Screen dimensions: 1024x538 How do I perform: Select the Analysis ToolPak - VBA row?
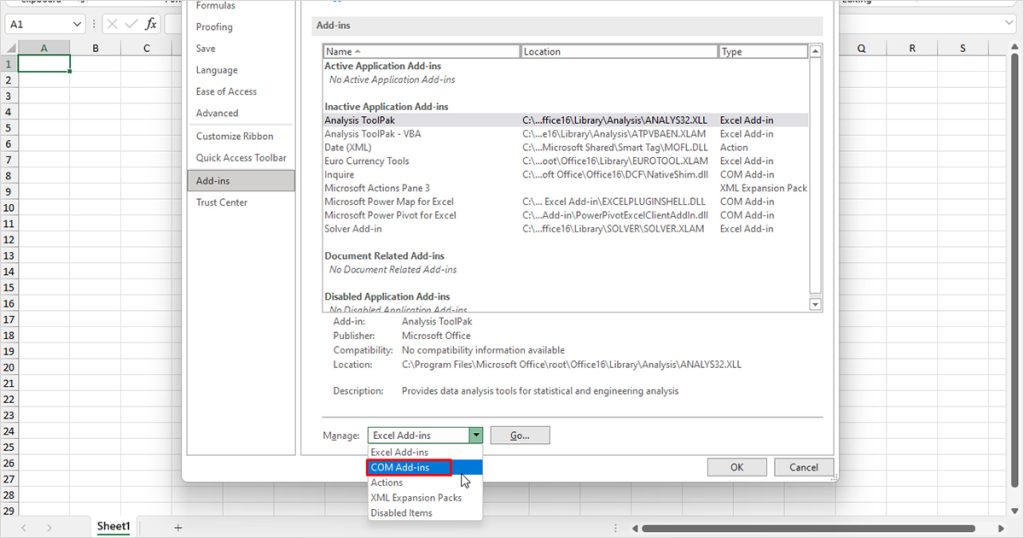(x=566, y=134)
